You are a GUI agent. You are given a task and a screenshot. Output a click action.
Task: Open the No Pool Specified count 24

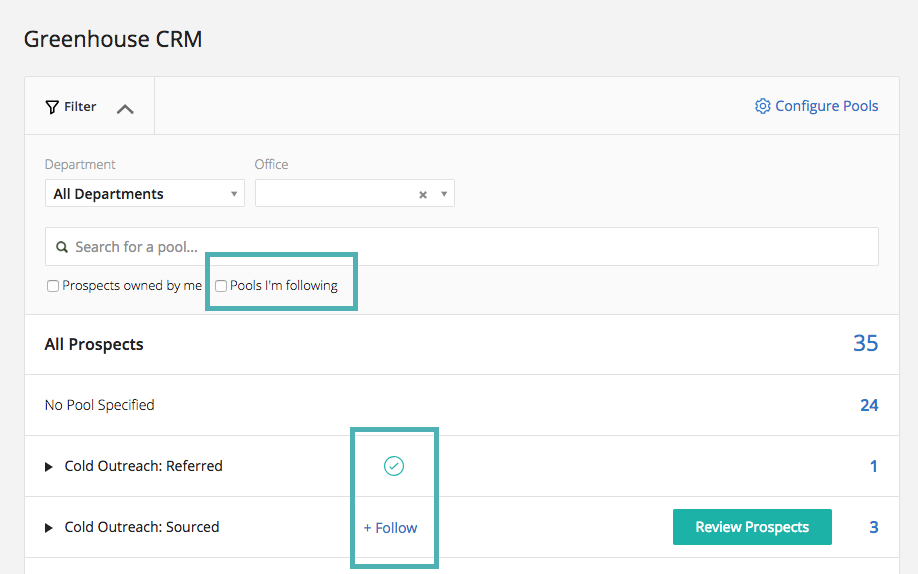pos(869,405)
